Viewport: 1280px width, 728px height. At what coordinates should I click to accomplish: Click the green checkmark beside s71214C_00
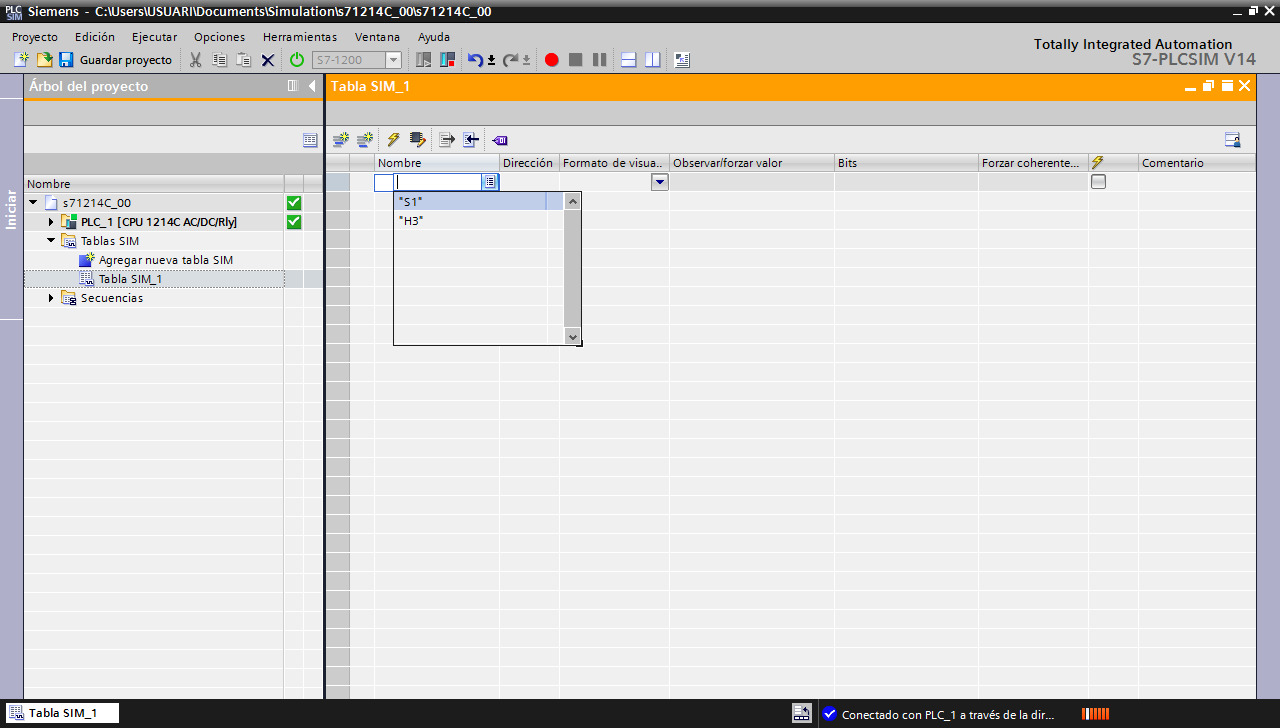pos(294,203)
